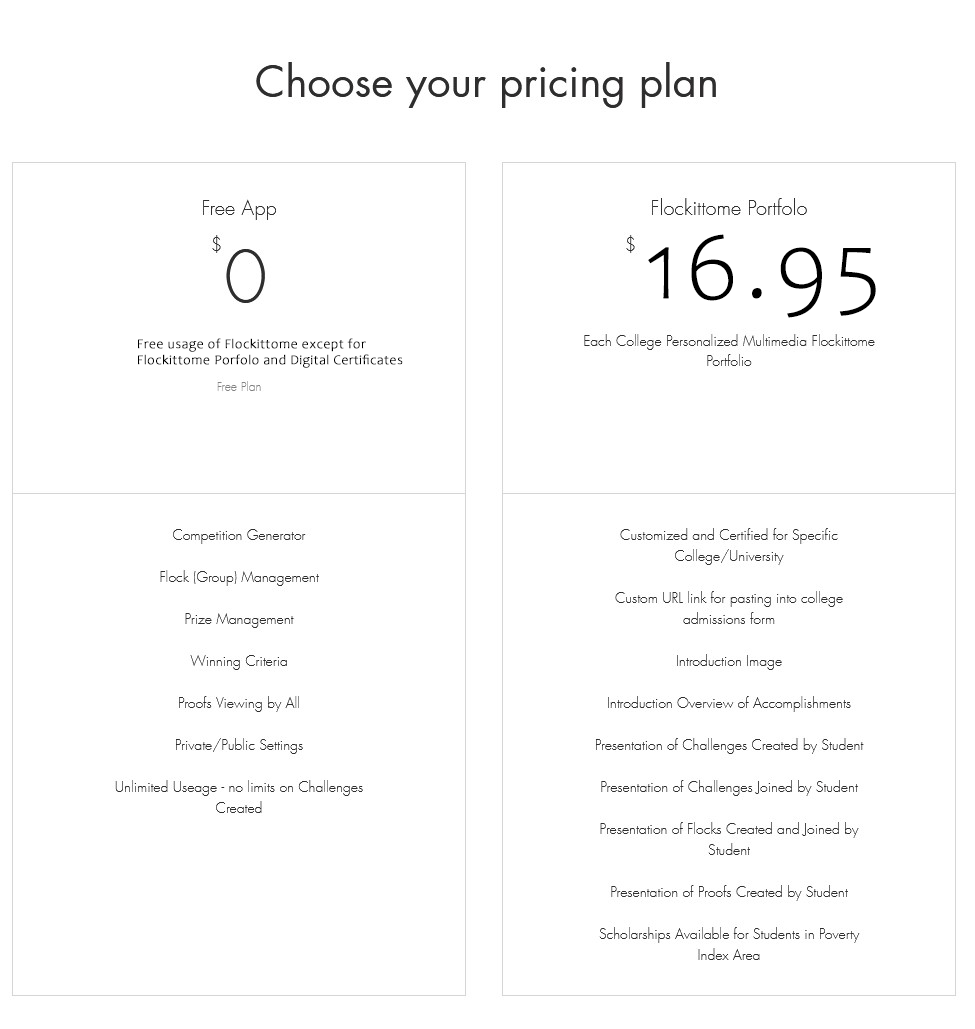Click the Introduction Image feature
This screenshot has width=975, height=1029.
tap(728, 661)
